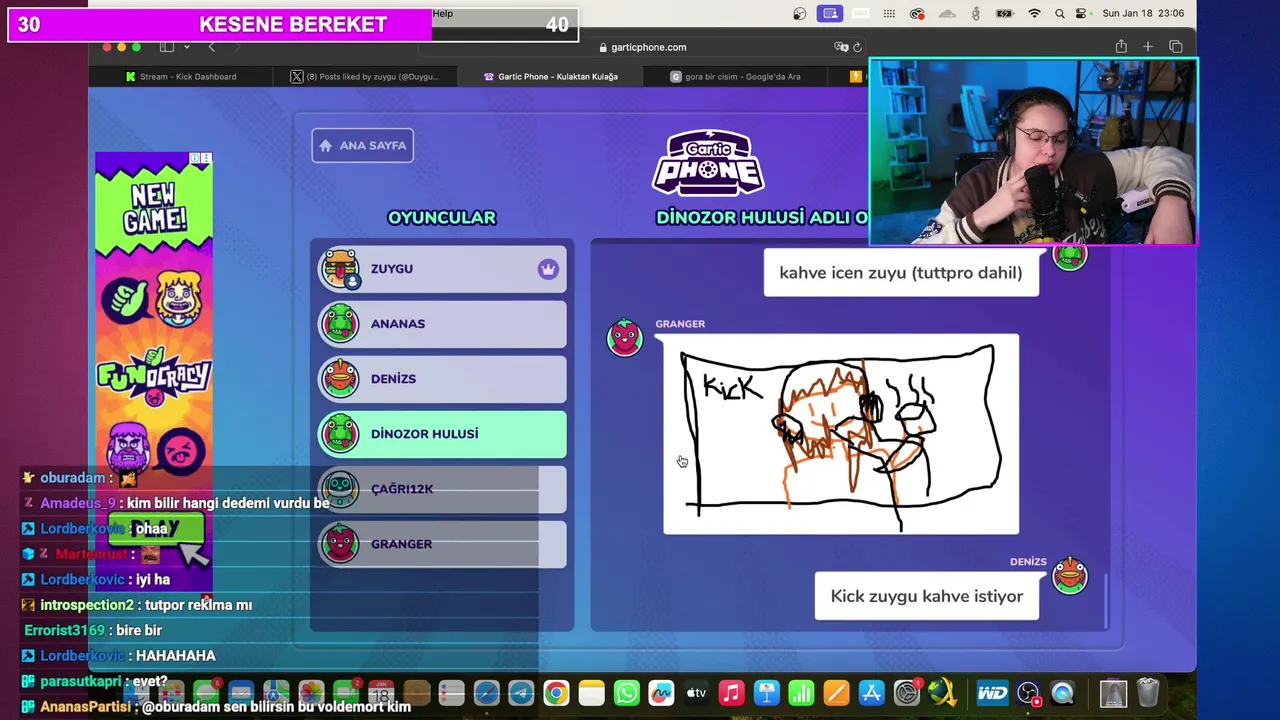Open Control Center in the menu bar
This screenshot has height=720, width=1280.
pos(1081,14)
